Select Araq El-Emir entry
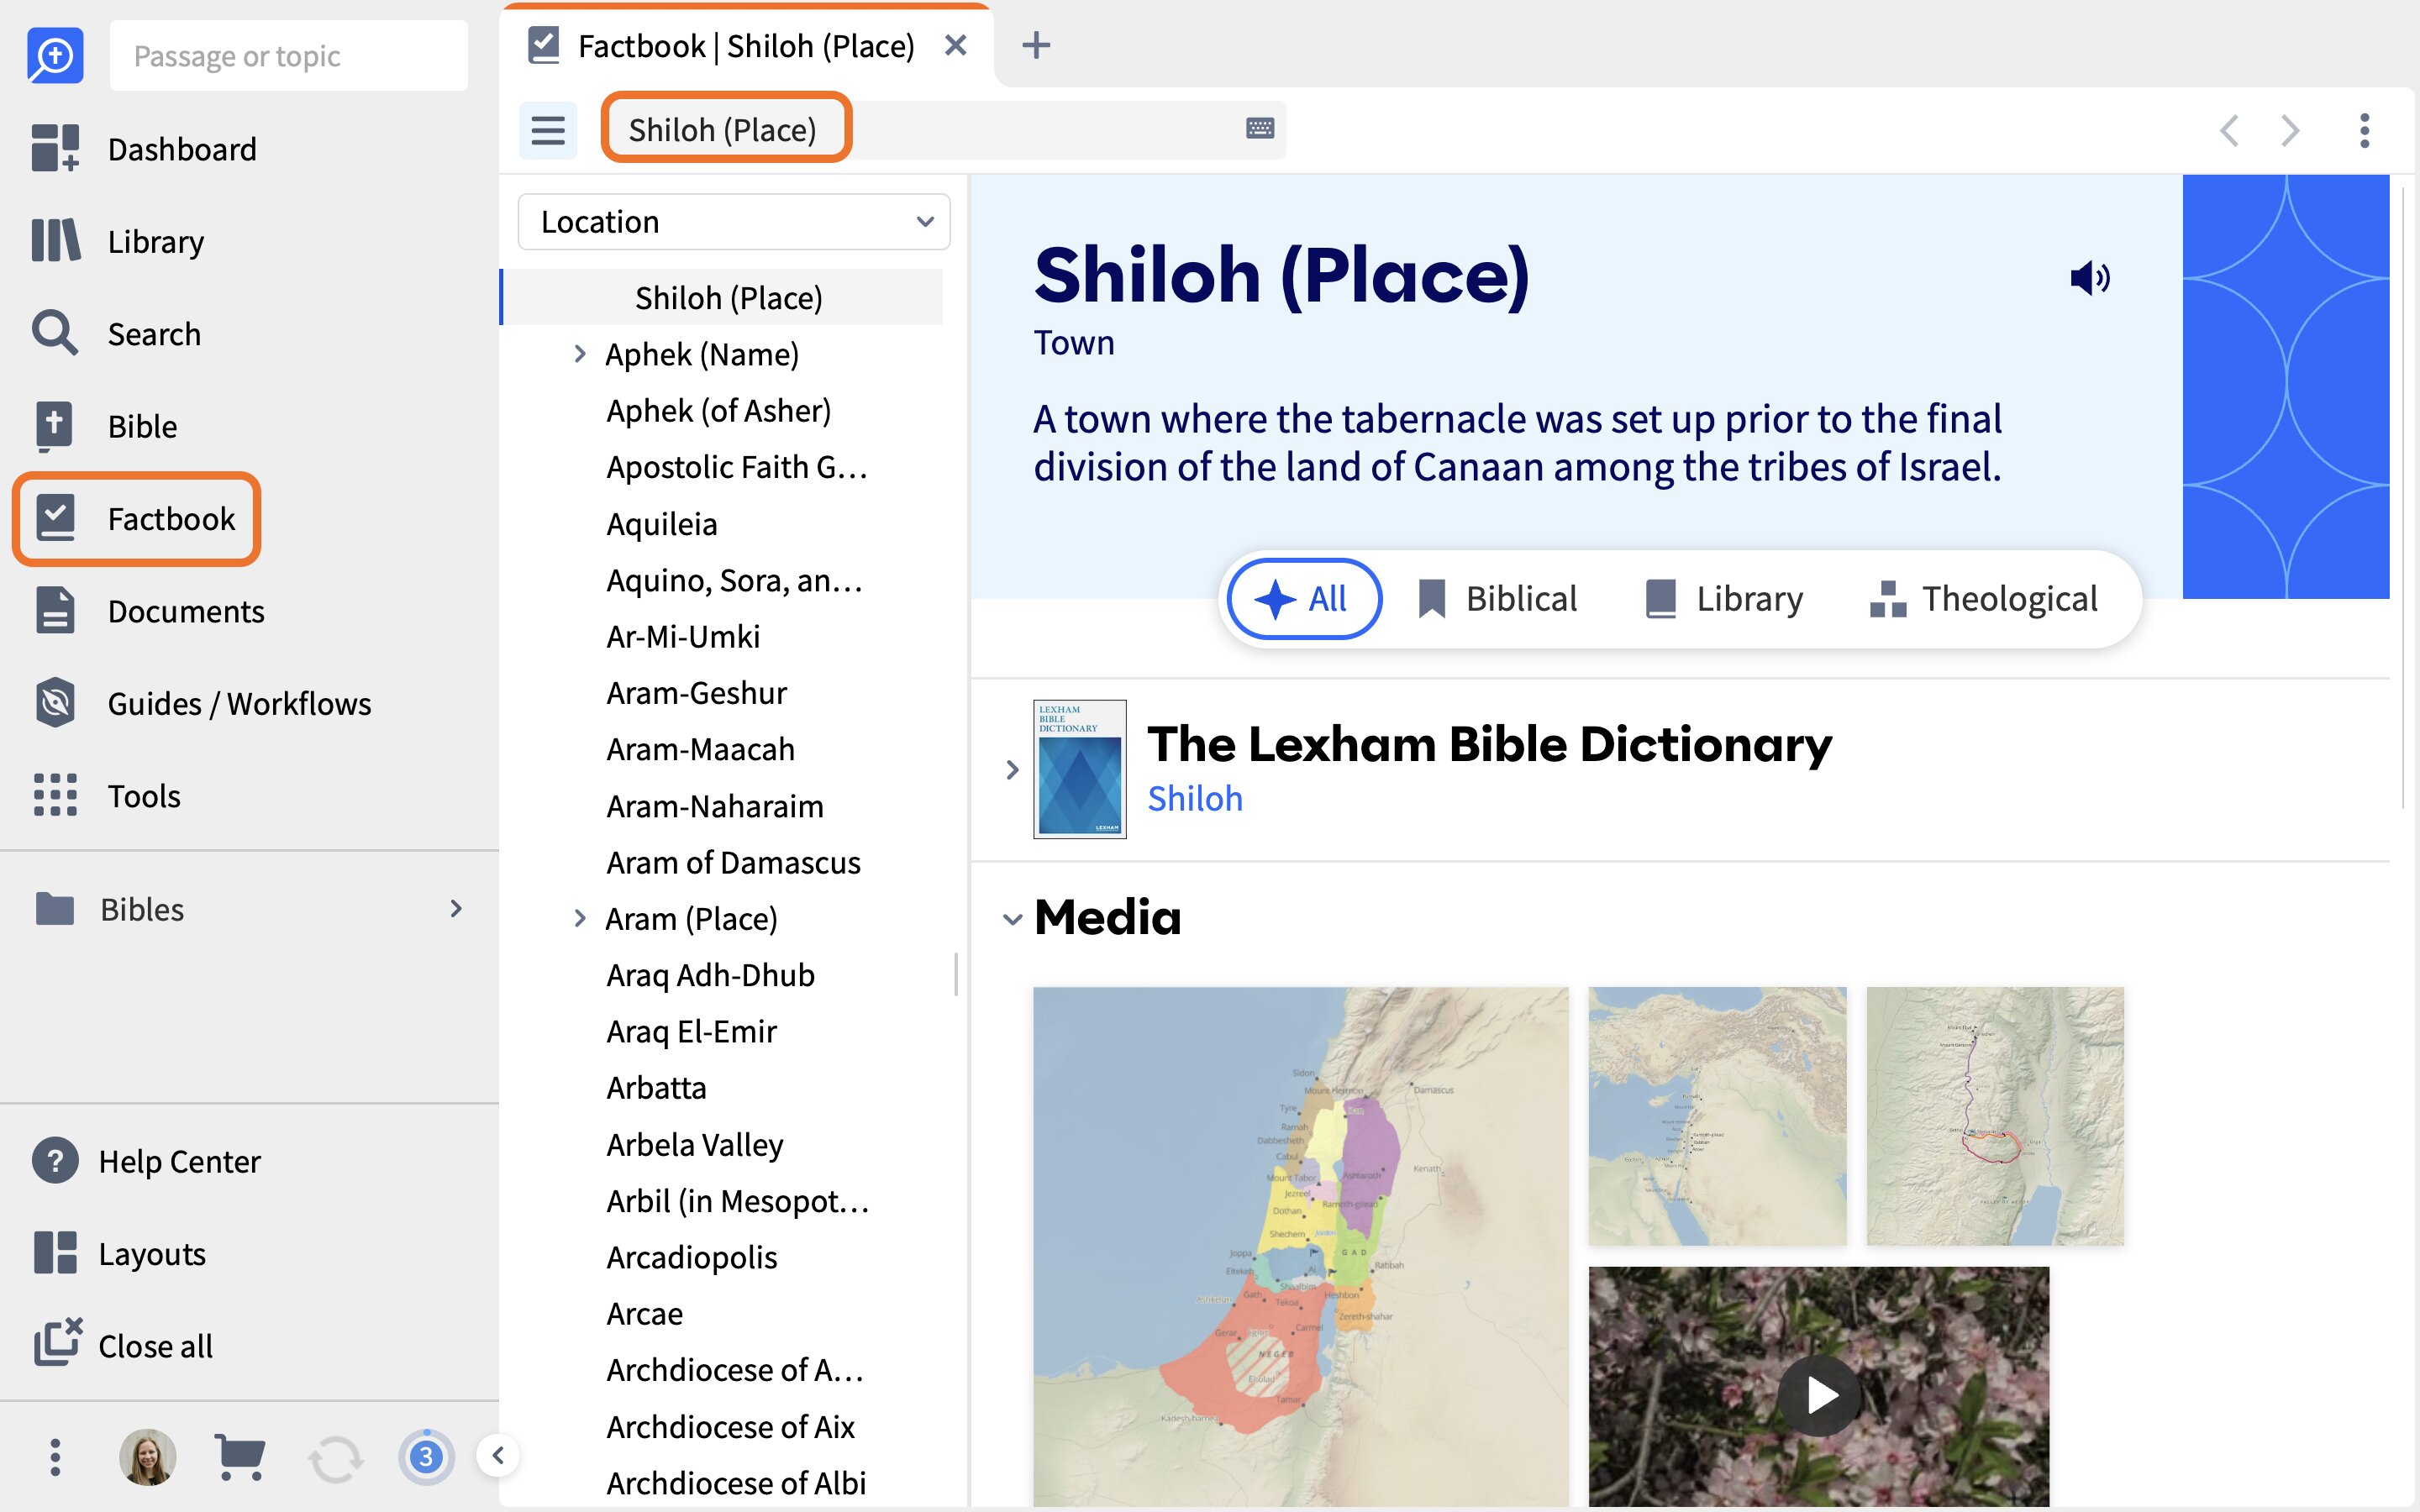The width and height of the screenshot is (2420, 1512). (691, 1031)
